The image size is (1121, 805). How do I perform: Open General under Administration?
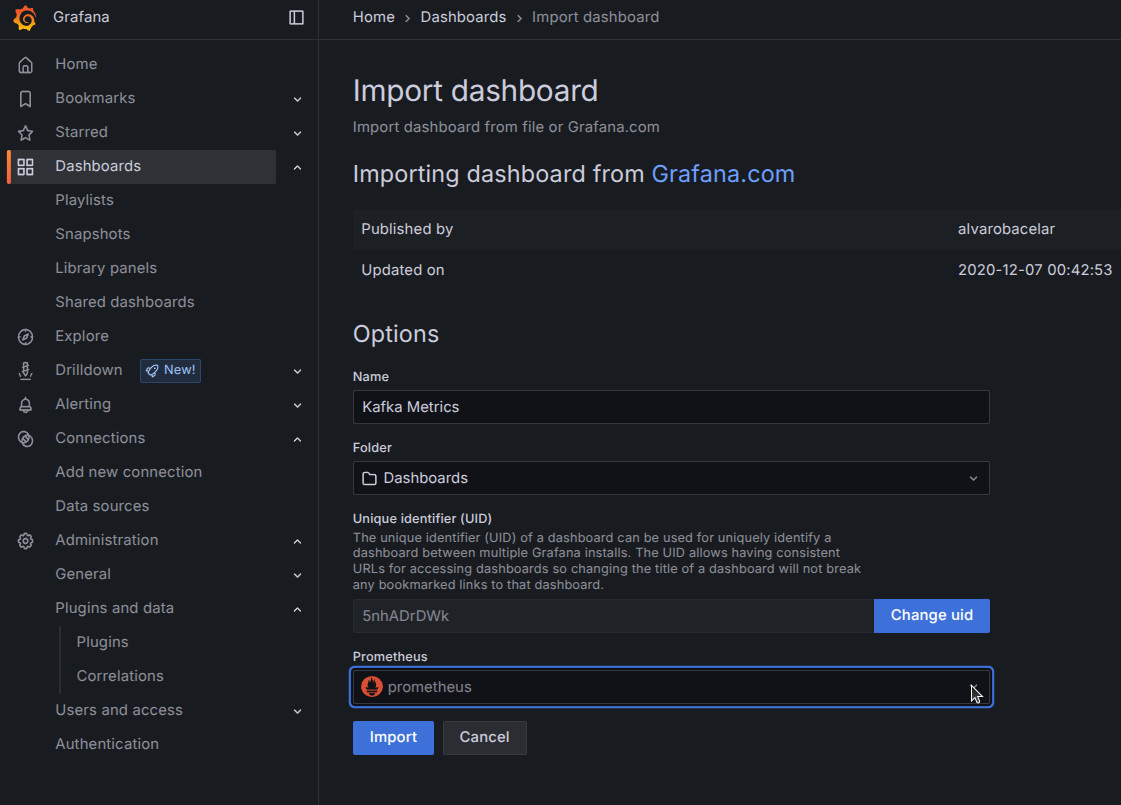[83, 574]
